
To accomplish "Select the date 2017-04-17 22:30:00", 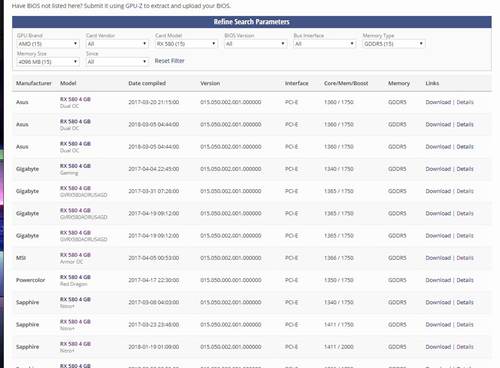I will point(154,280).
